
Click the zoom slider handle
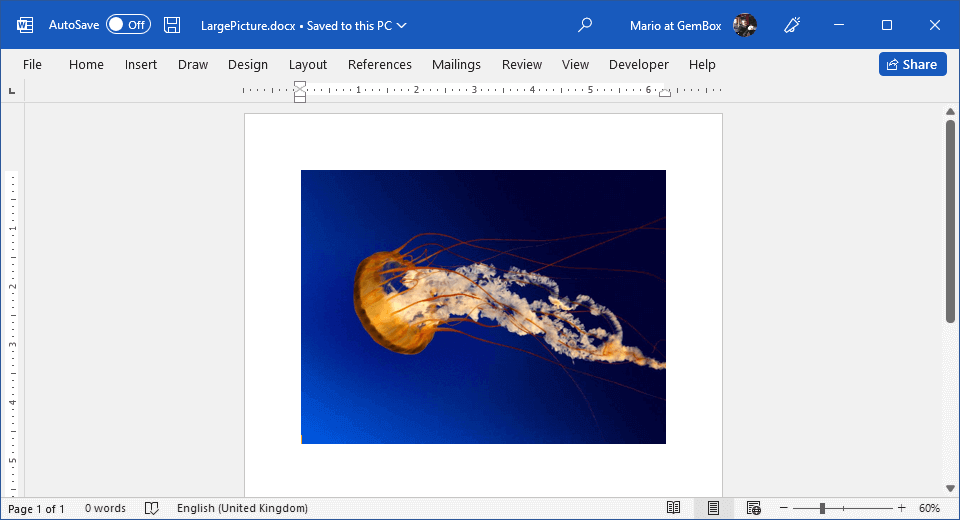(822, 508)
